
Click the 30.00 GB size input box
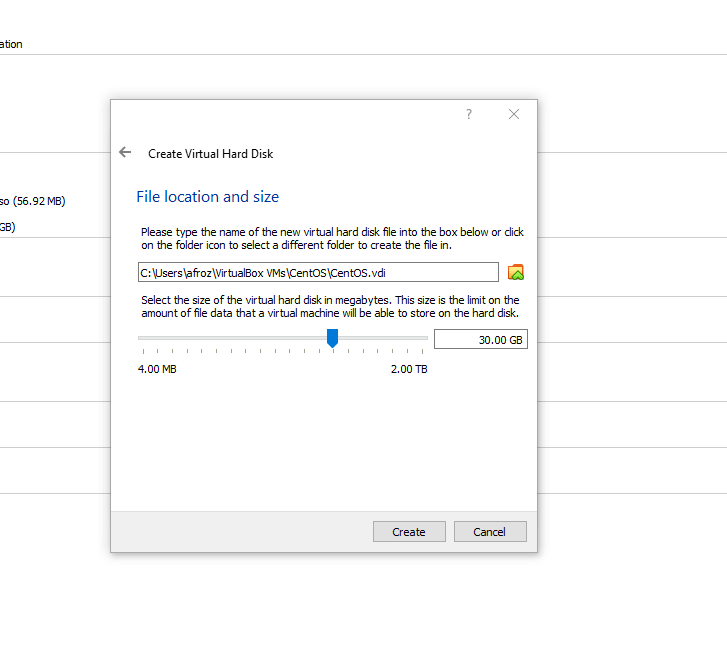click(481, 339)
